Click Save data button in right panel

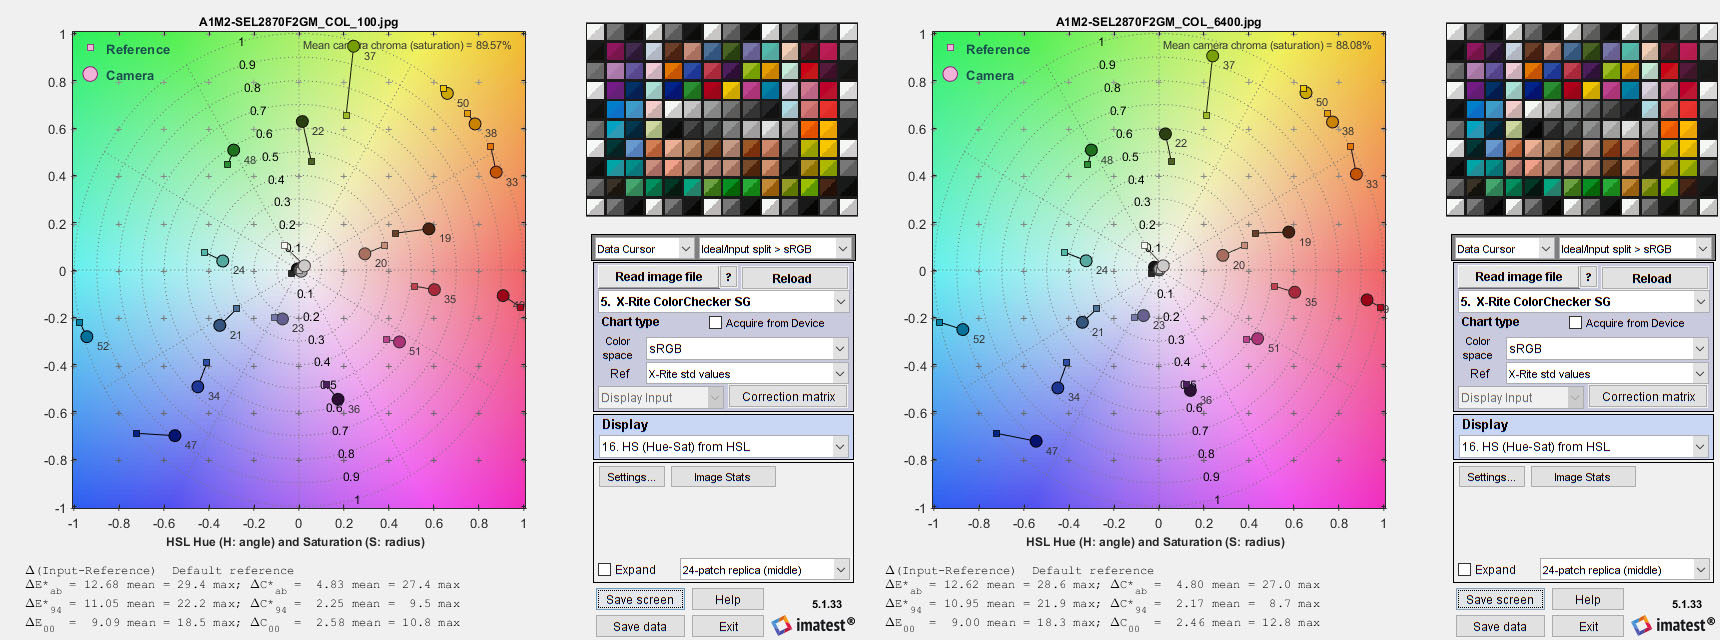click(1499, 626)
